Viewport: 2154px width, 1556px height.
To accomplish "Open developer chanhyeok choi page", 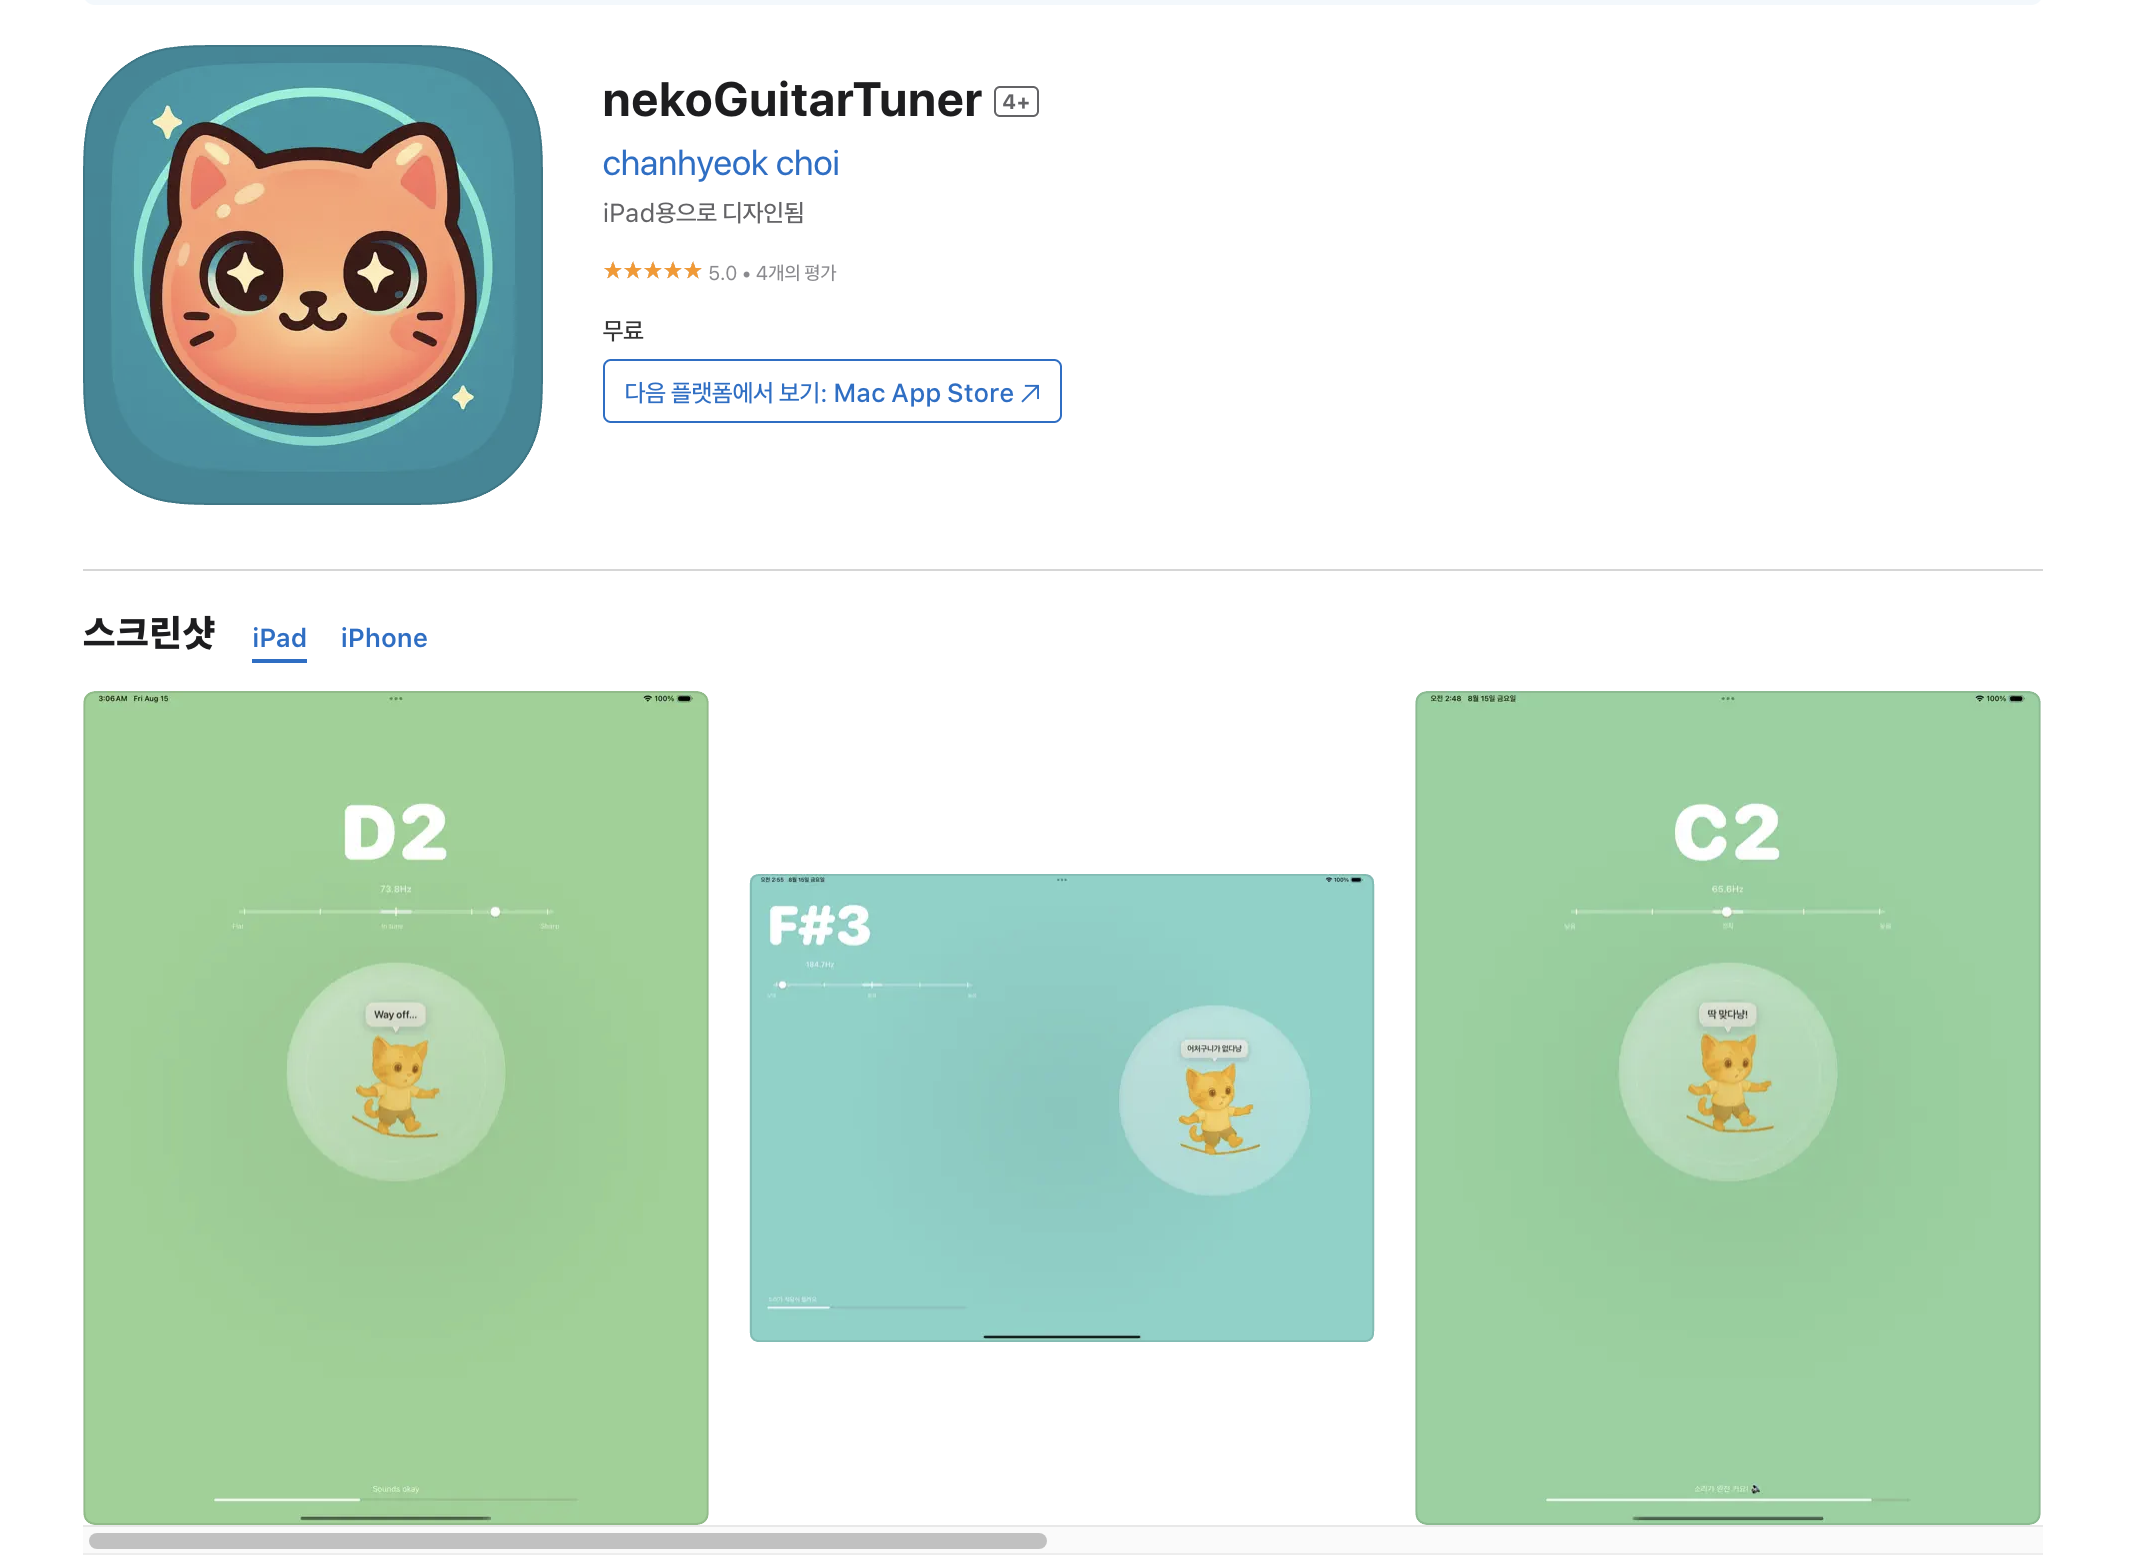I will (x=721, y=163).
